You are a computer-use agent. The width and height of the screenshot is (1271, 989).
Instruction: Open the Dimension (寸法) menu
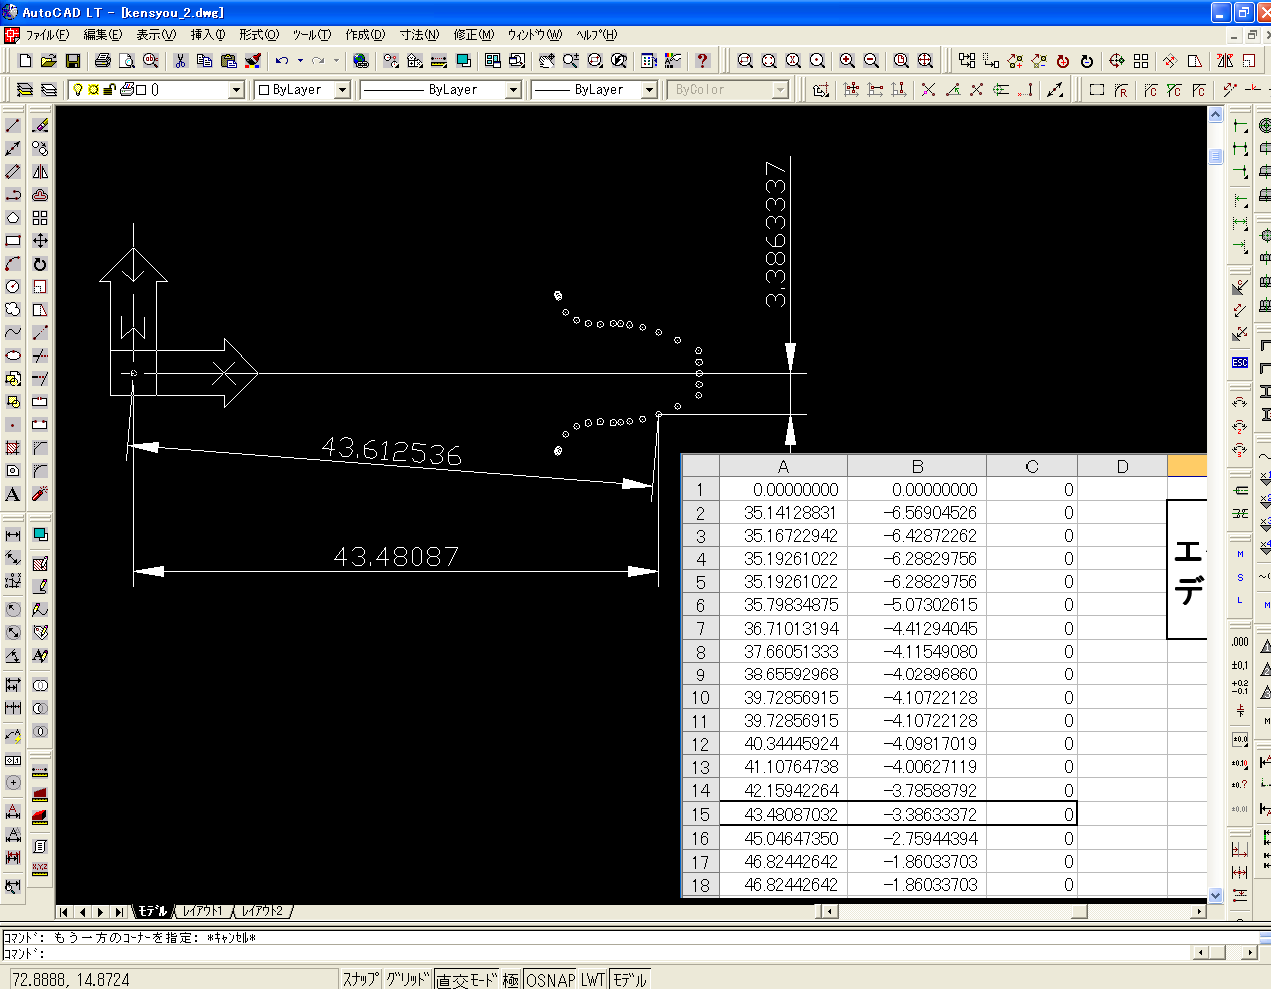click(x=419, y=35)
